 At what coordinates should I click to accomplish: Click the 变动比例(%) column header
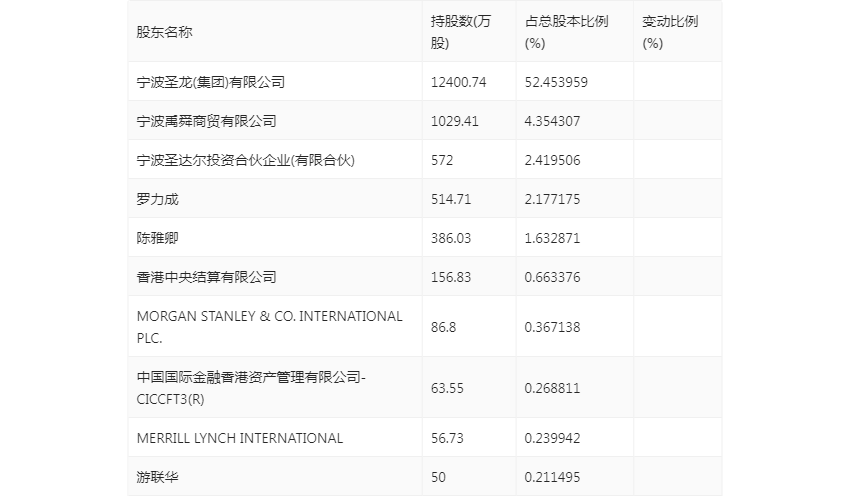(x=670, y=32)
